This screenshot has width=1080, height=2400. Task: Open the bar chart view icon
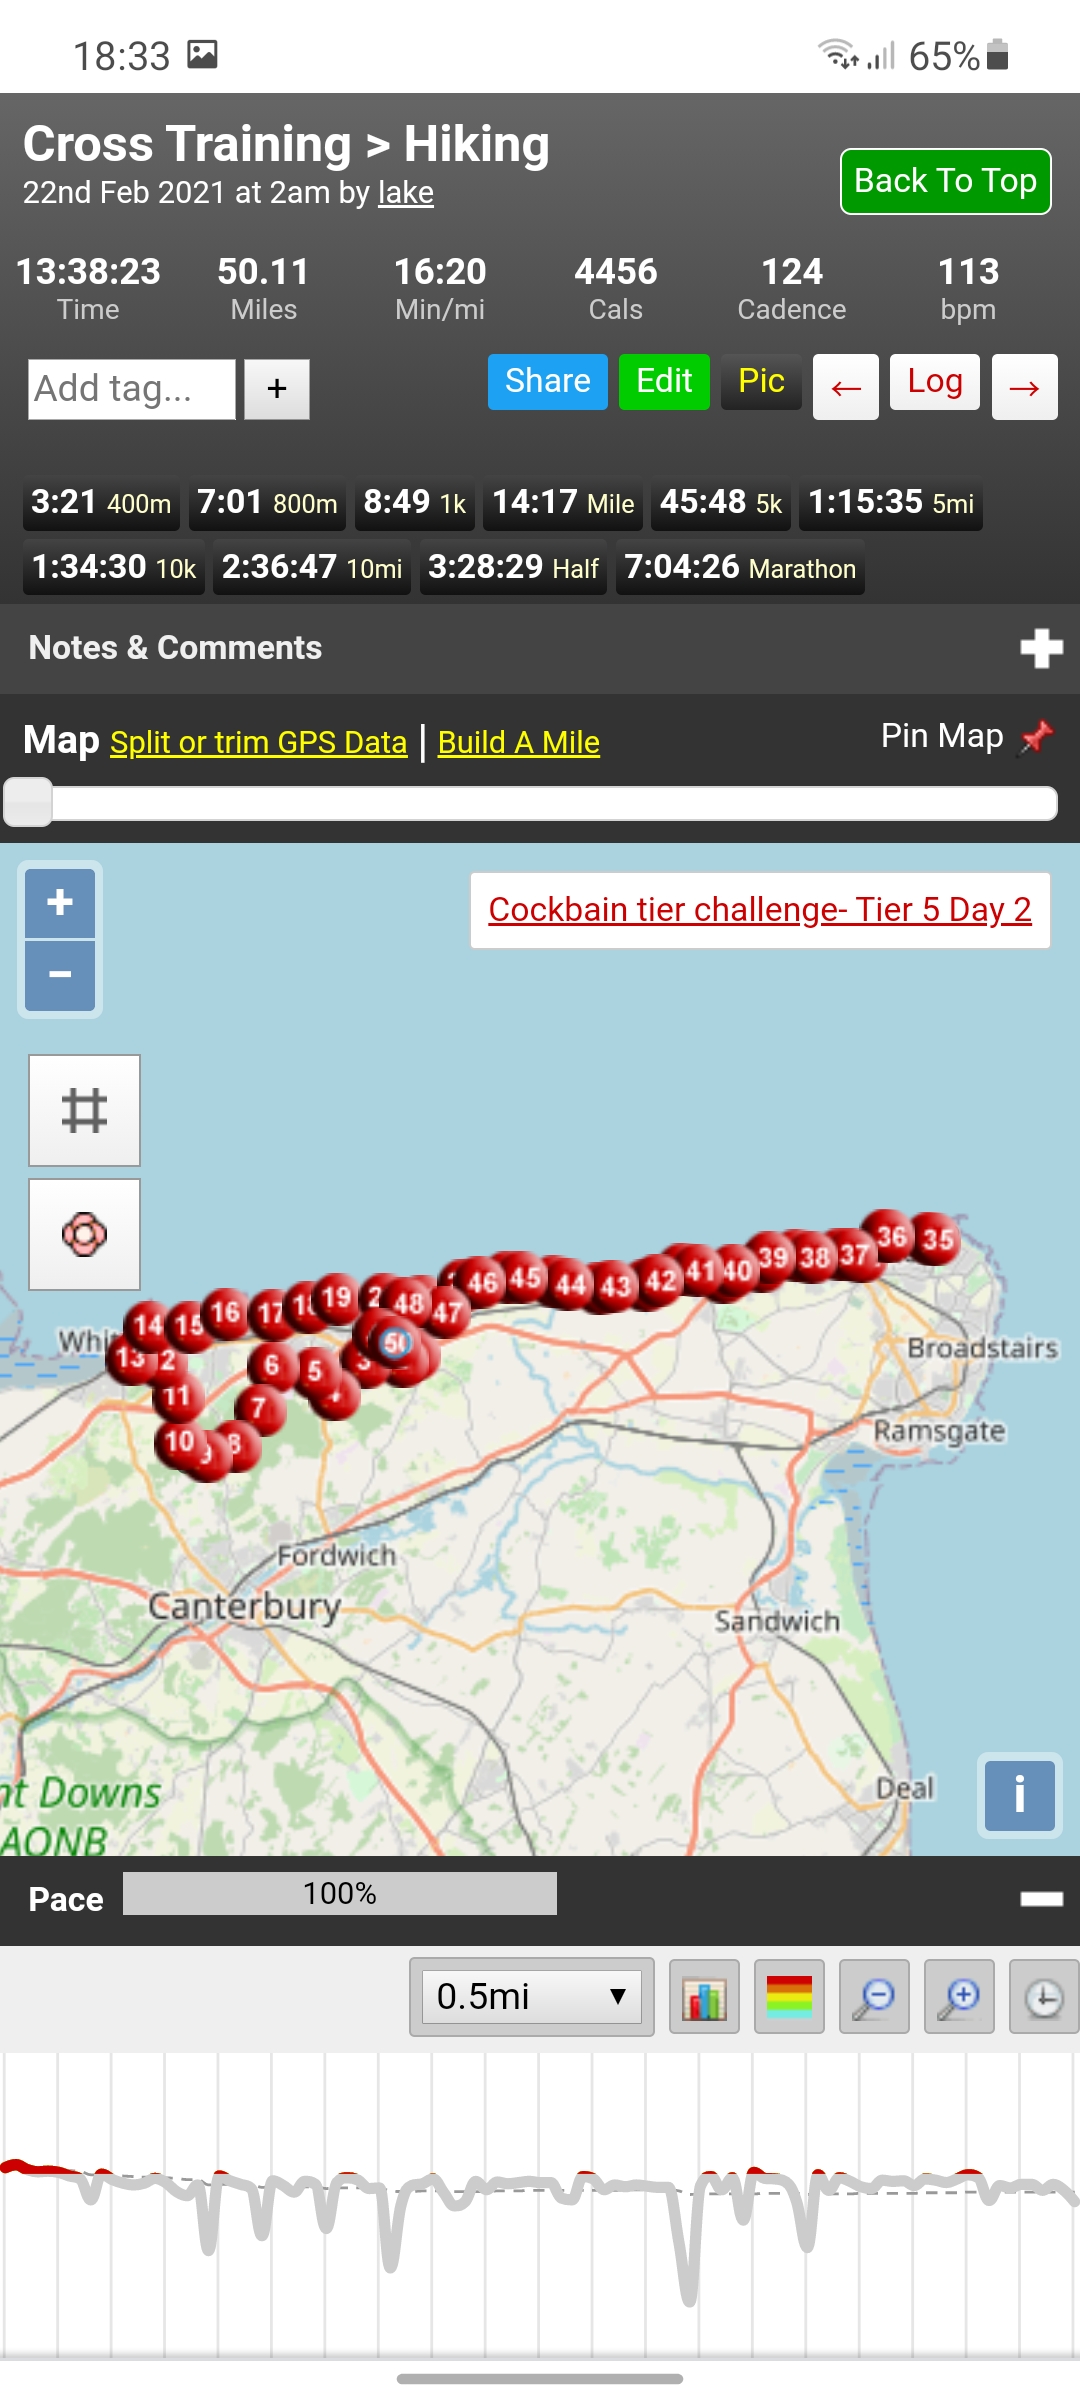point(704,1997)
